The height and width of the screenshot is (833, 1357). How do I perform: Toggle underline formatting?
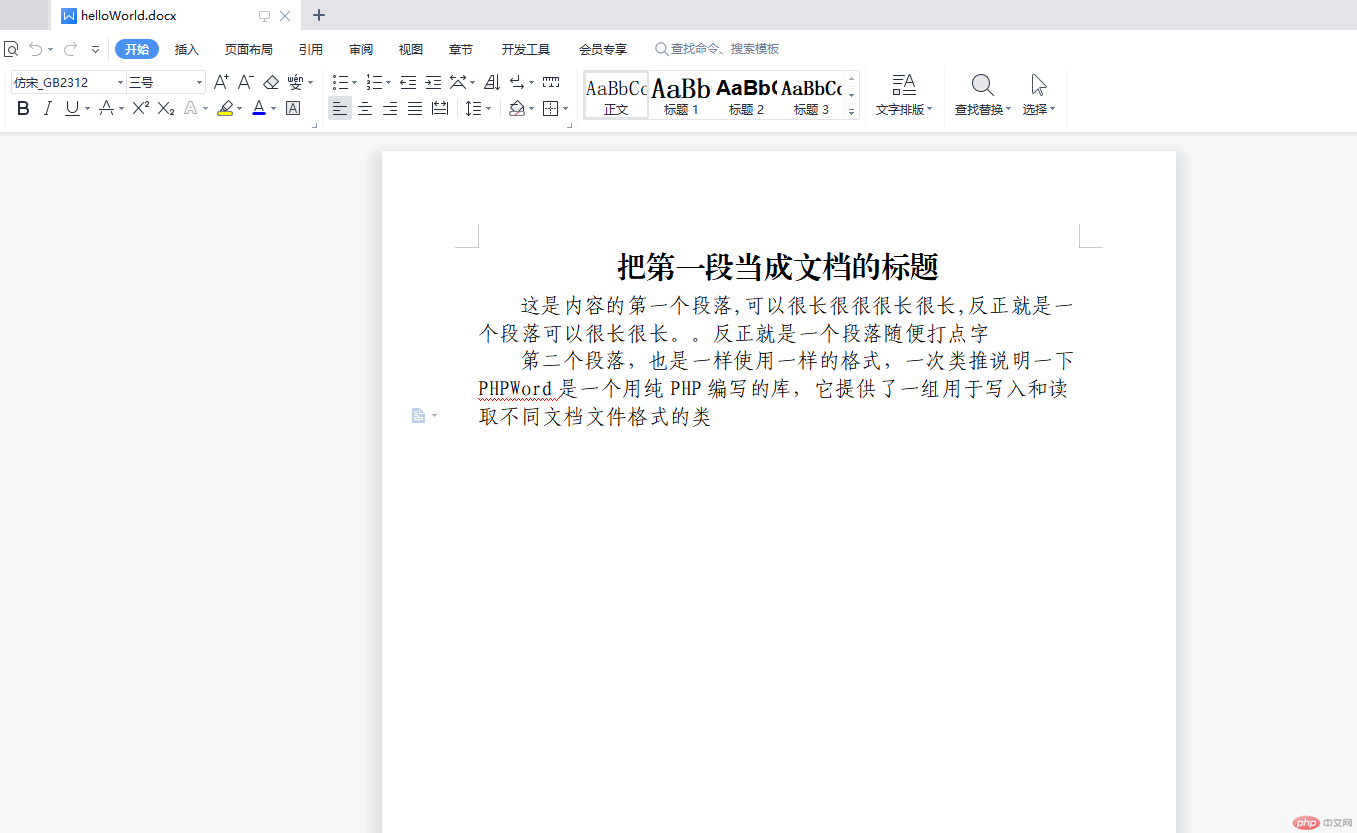72,108
